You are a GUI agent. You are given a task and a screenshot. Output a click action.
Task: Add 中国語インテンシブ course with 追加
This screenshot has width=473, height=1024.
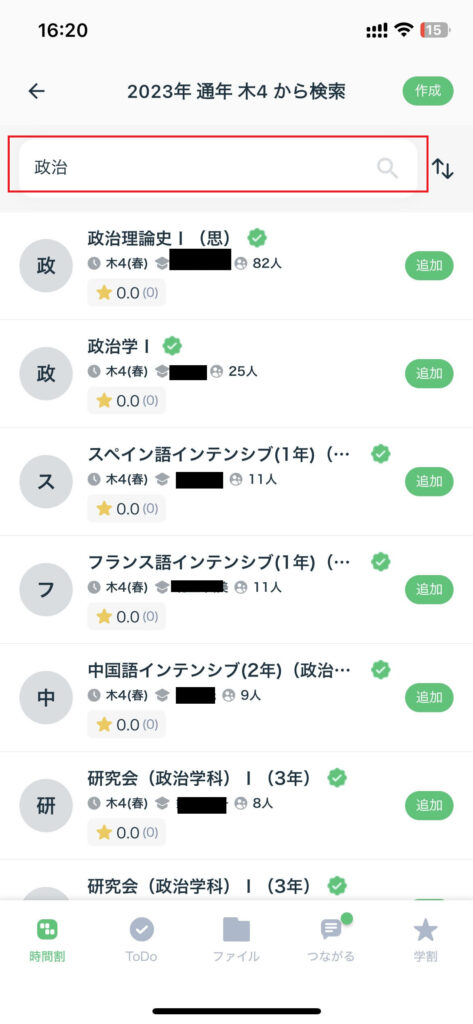[x=429, y=697]
